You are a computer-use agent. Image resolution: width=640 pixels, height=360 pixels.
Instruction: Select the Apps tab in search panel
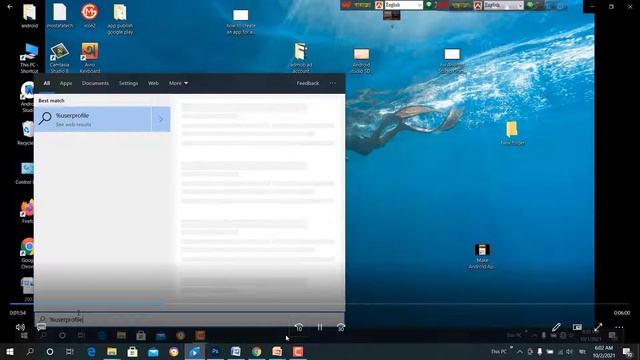pyautogui.click(x=66, y=83)
